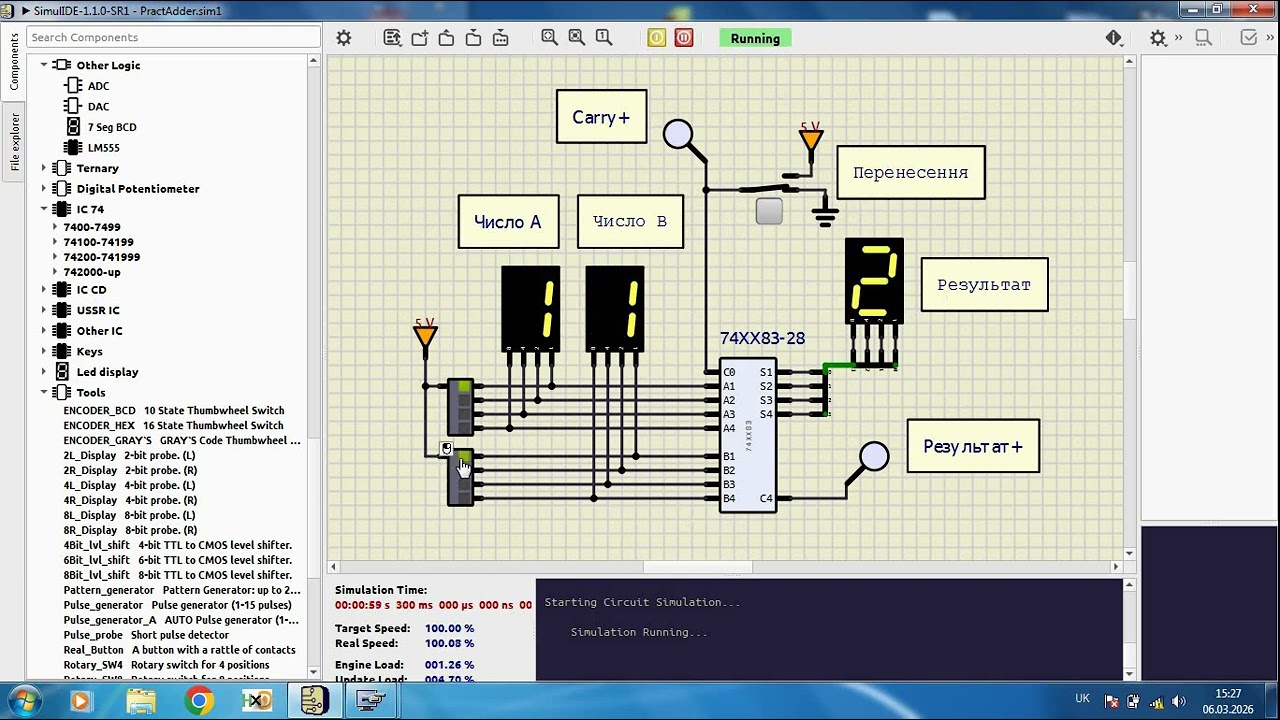Click the result seven-segment display
The image size is (1280, 720).
tap(874, 281)
